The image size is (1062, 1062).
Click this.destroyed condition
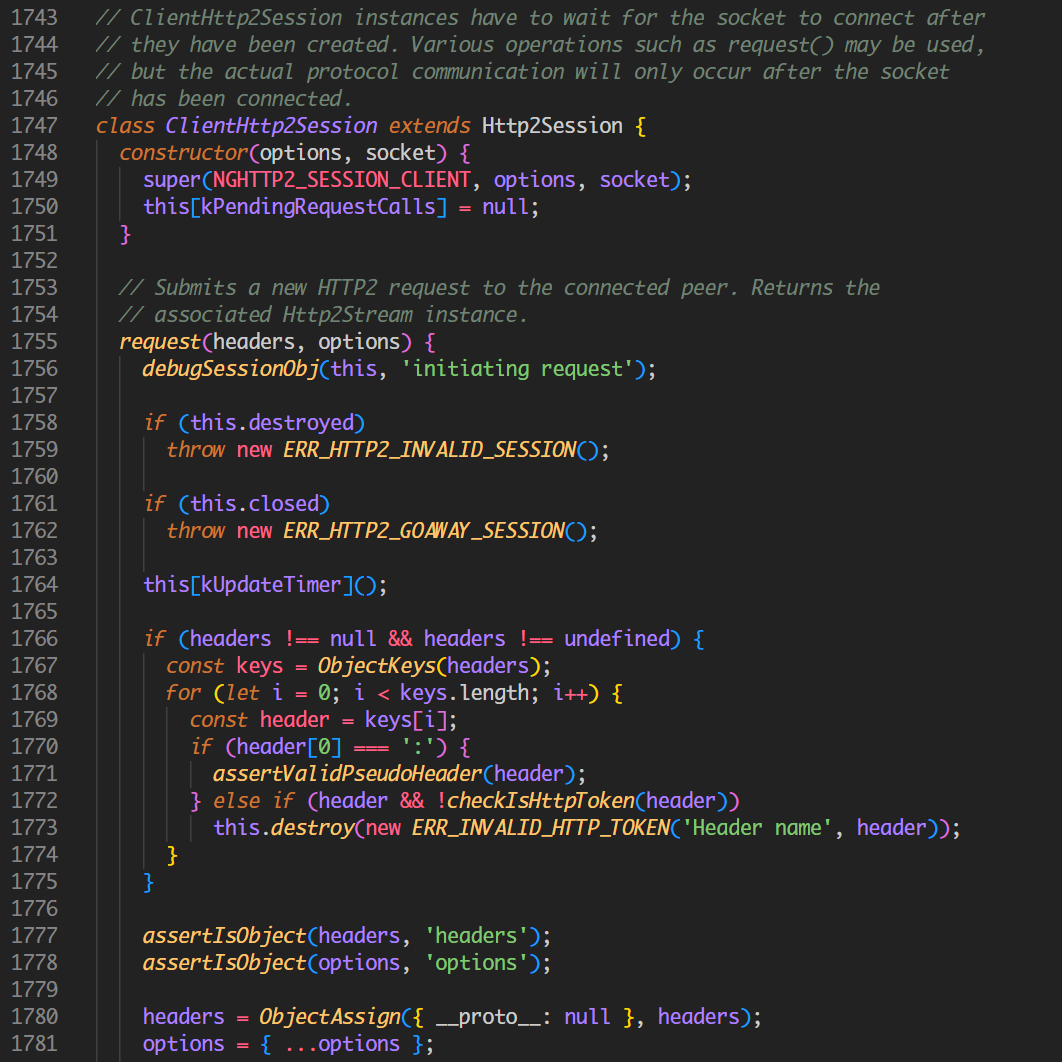(x=272, y=423)
